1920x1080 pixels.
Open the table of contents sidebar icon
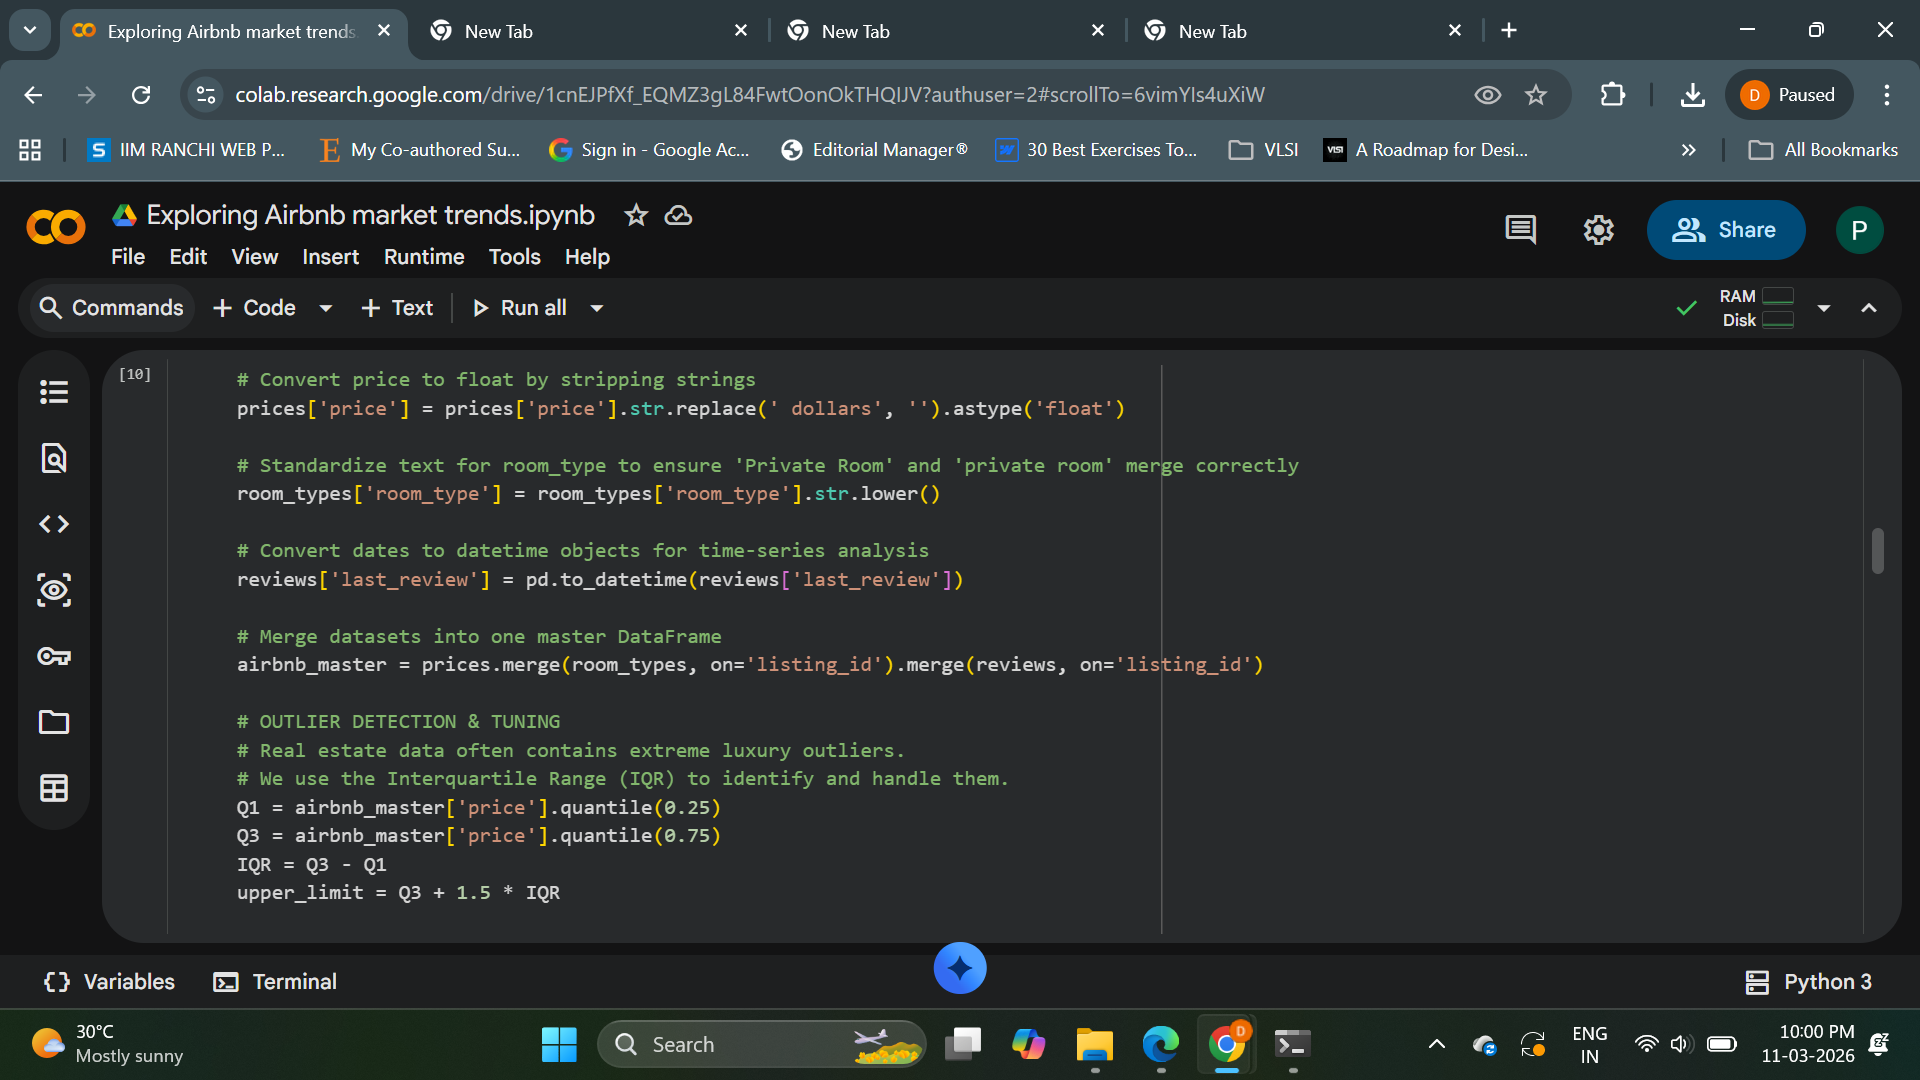[54, 392]
